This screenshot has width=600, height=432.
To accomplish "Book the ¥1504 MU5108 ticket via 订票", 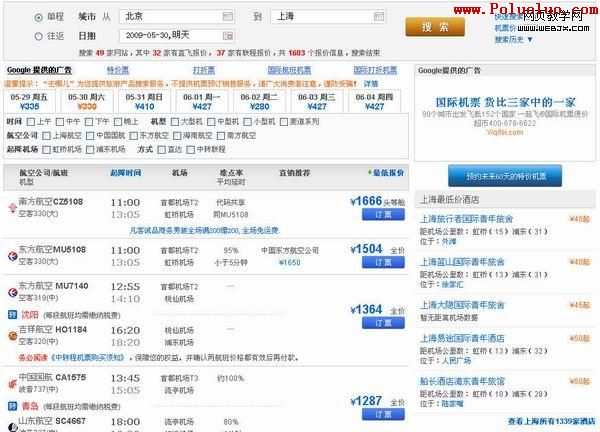I will [383, 262].
